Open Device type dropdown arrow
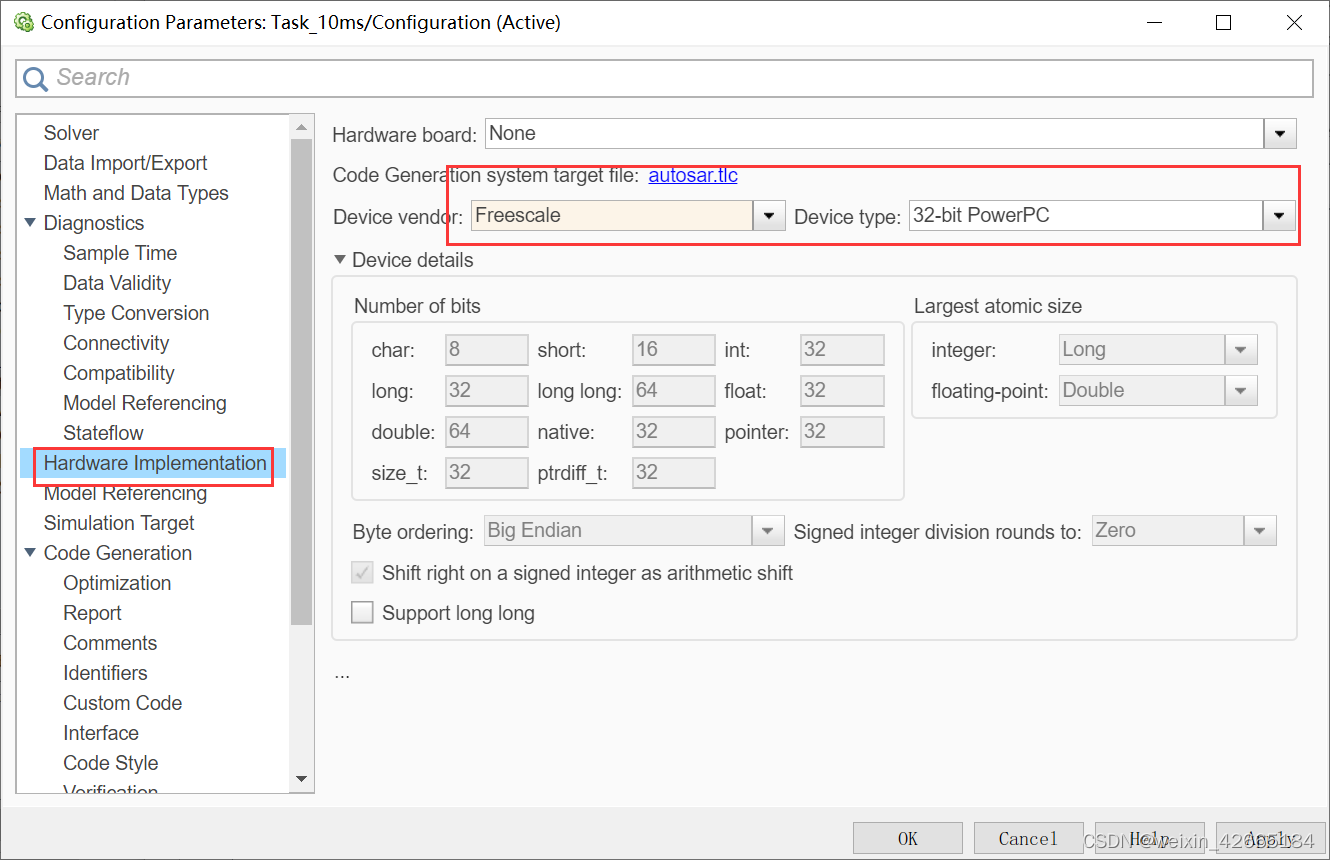 click(1279, 216)
